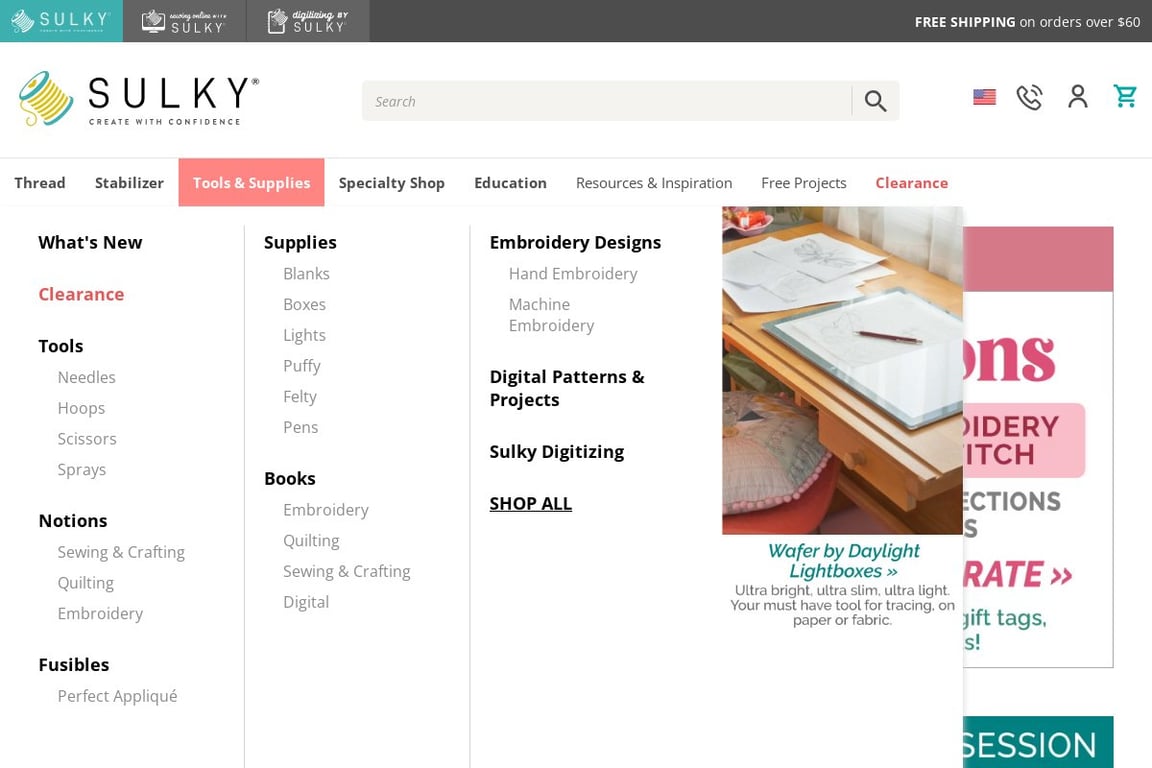1152x768 pixels.
Task: Select Lights under Supplies
Action: point(304,335)
